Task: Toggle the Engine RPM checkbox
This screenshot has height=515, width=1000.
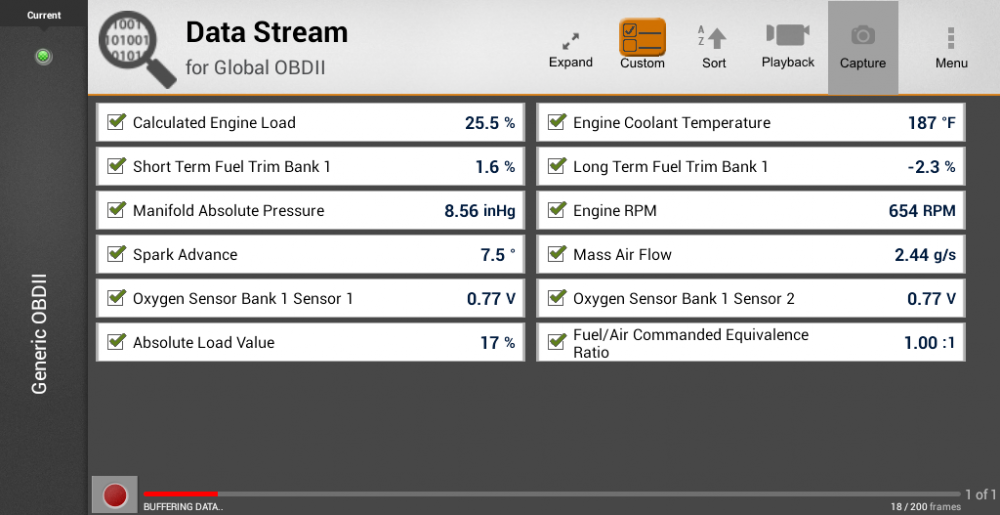Action: [x=557, y=210]
